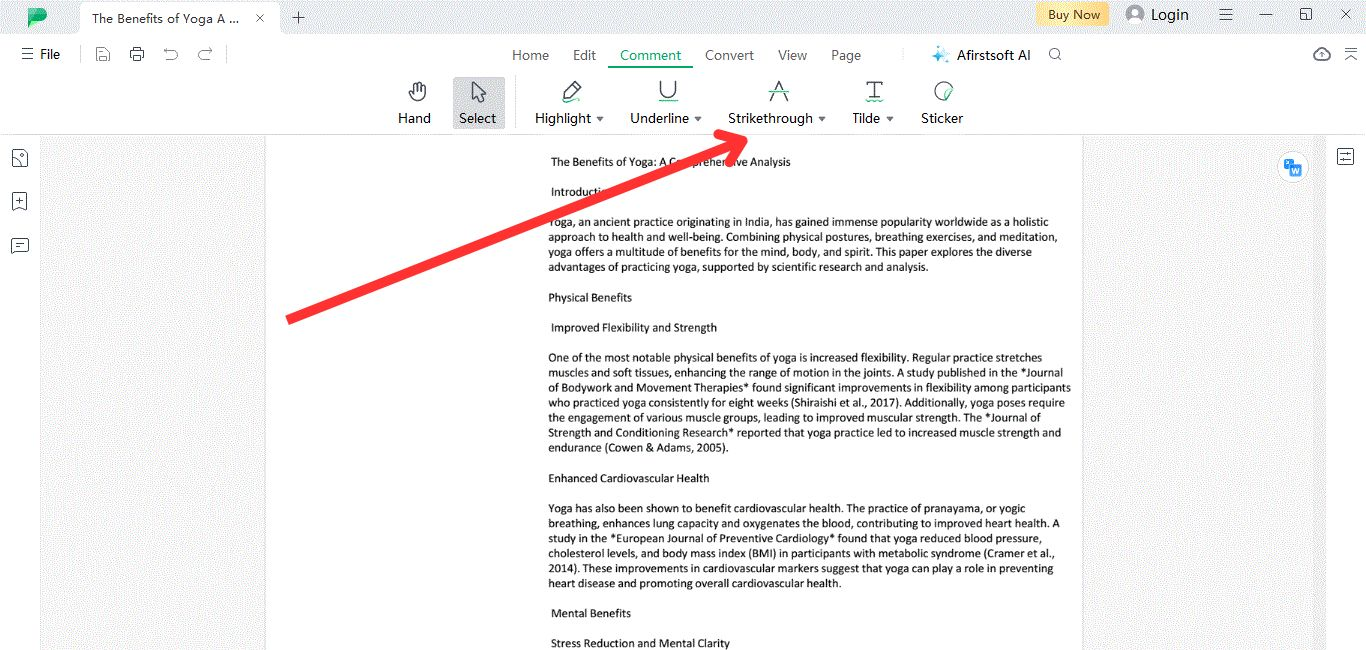Image resolution: width=1366 pixels, height=650 pixels.
Task: Expand Highlight options dropdown arrow
Action: point(600,119)
